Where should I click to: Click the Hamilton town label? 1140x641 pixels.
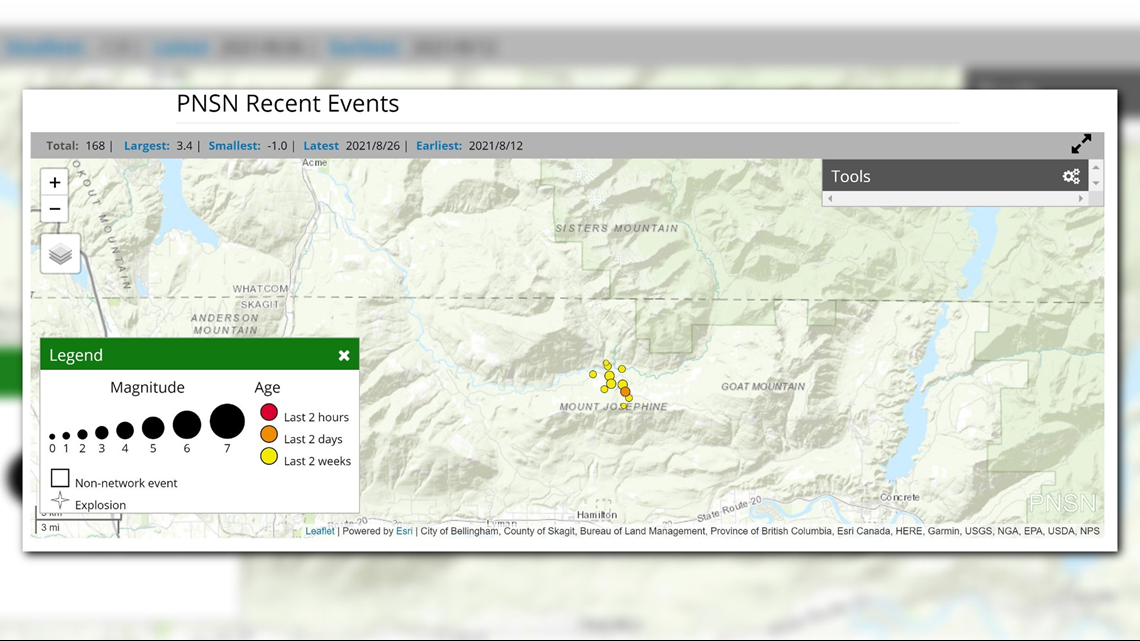coord(597,515)
